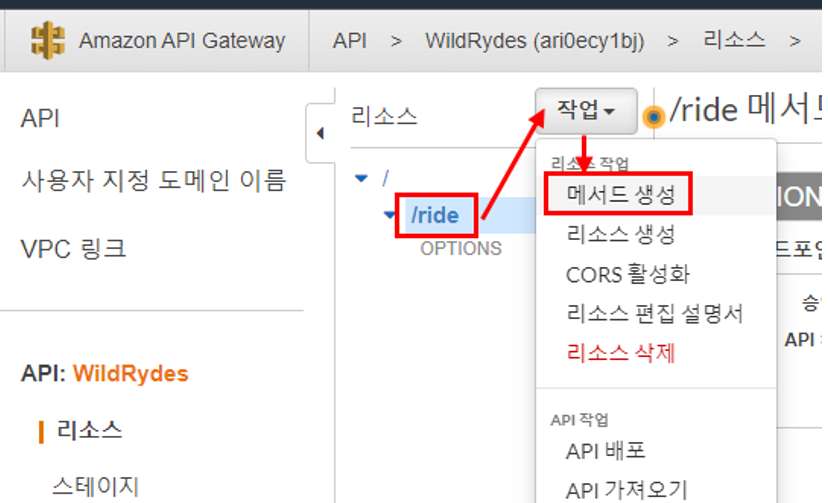Click WildRydes API name in sidebar
This screenshot has height=503, width=828.
click(130, 374)
